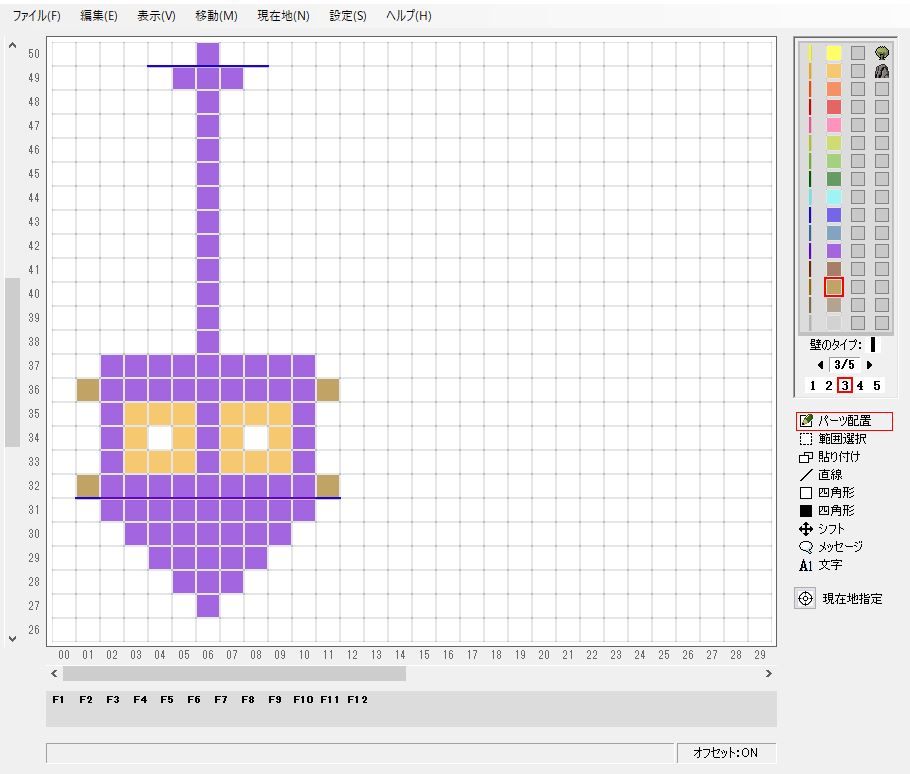Viewport: 910px width, 774px height.
Task: Activate the シフト shift tool
Action: pos(822,529)
